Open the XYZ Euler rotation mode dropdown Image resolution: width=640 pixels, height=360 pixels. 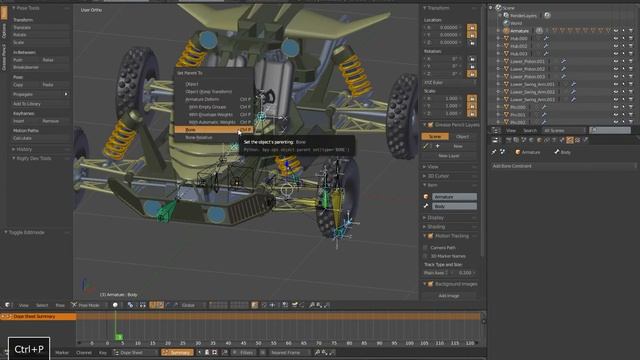pos(450,82)
